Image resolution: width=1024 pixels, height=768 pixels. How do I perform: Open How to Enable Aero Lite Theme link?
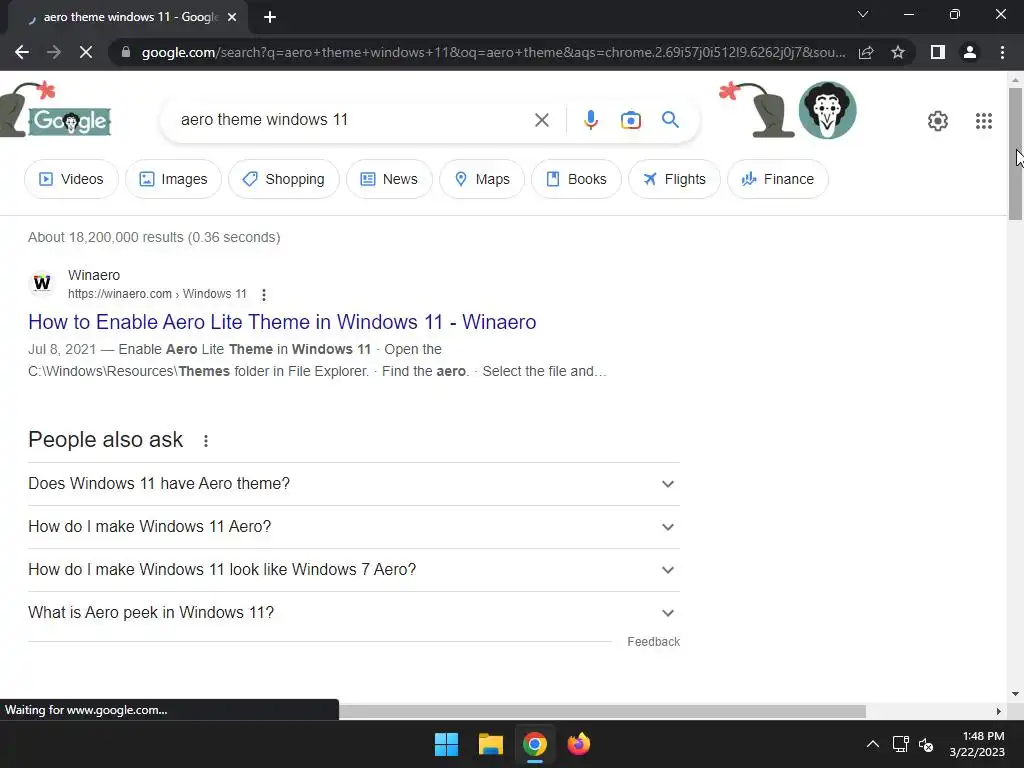pos(282,322)
